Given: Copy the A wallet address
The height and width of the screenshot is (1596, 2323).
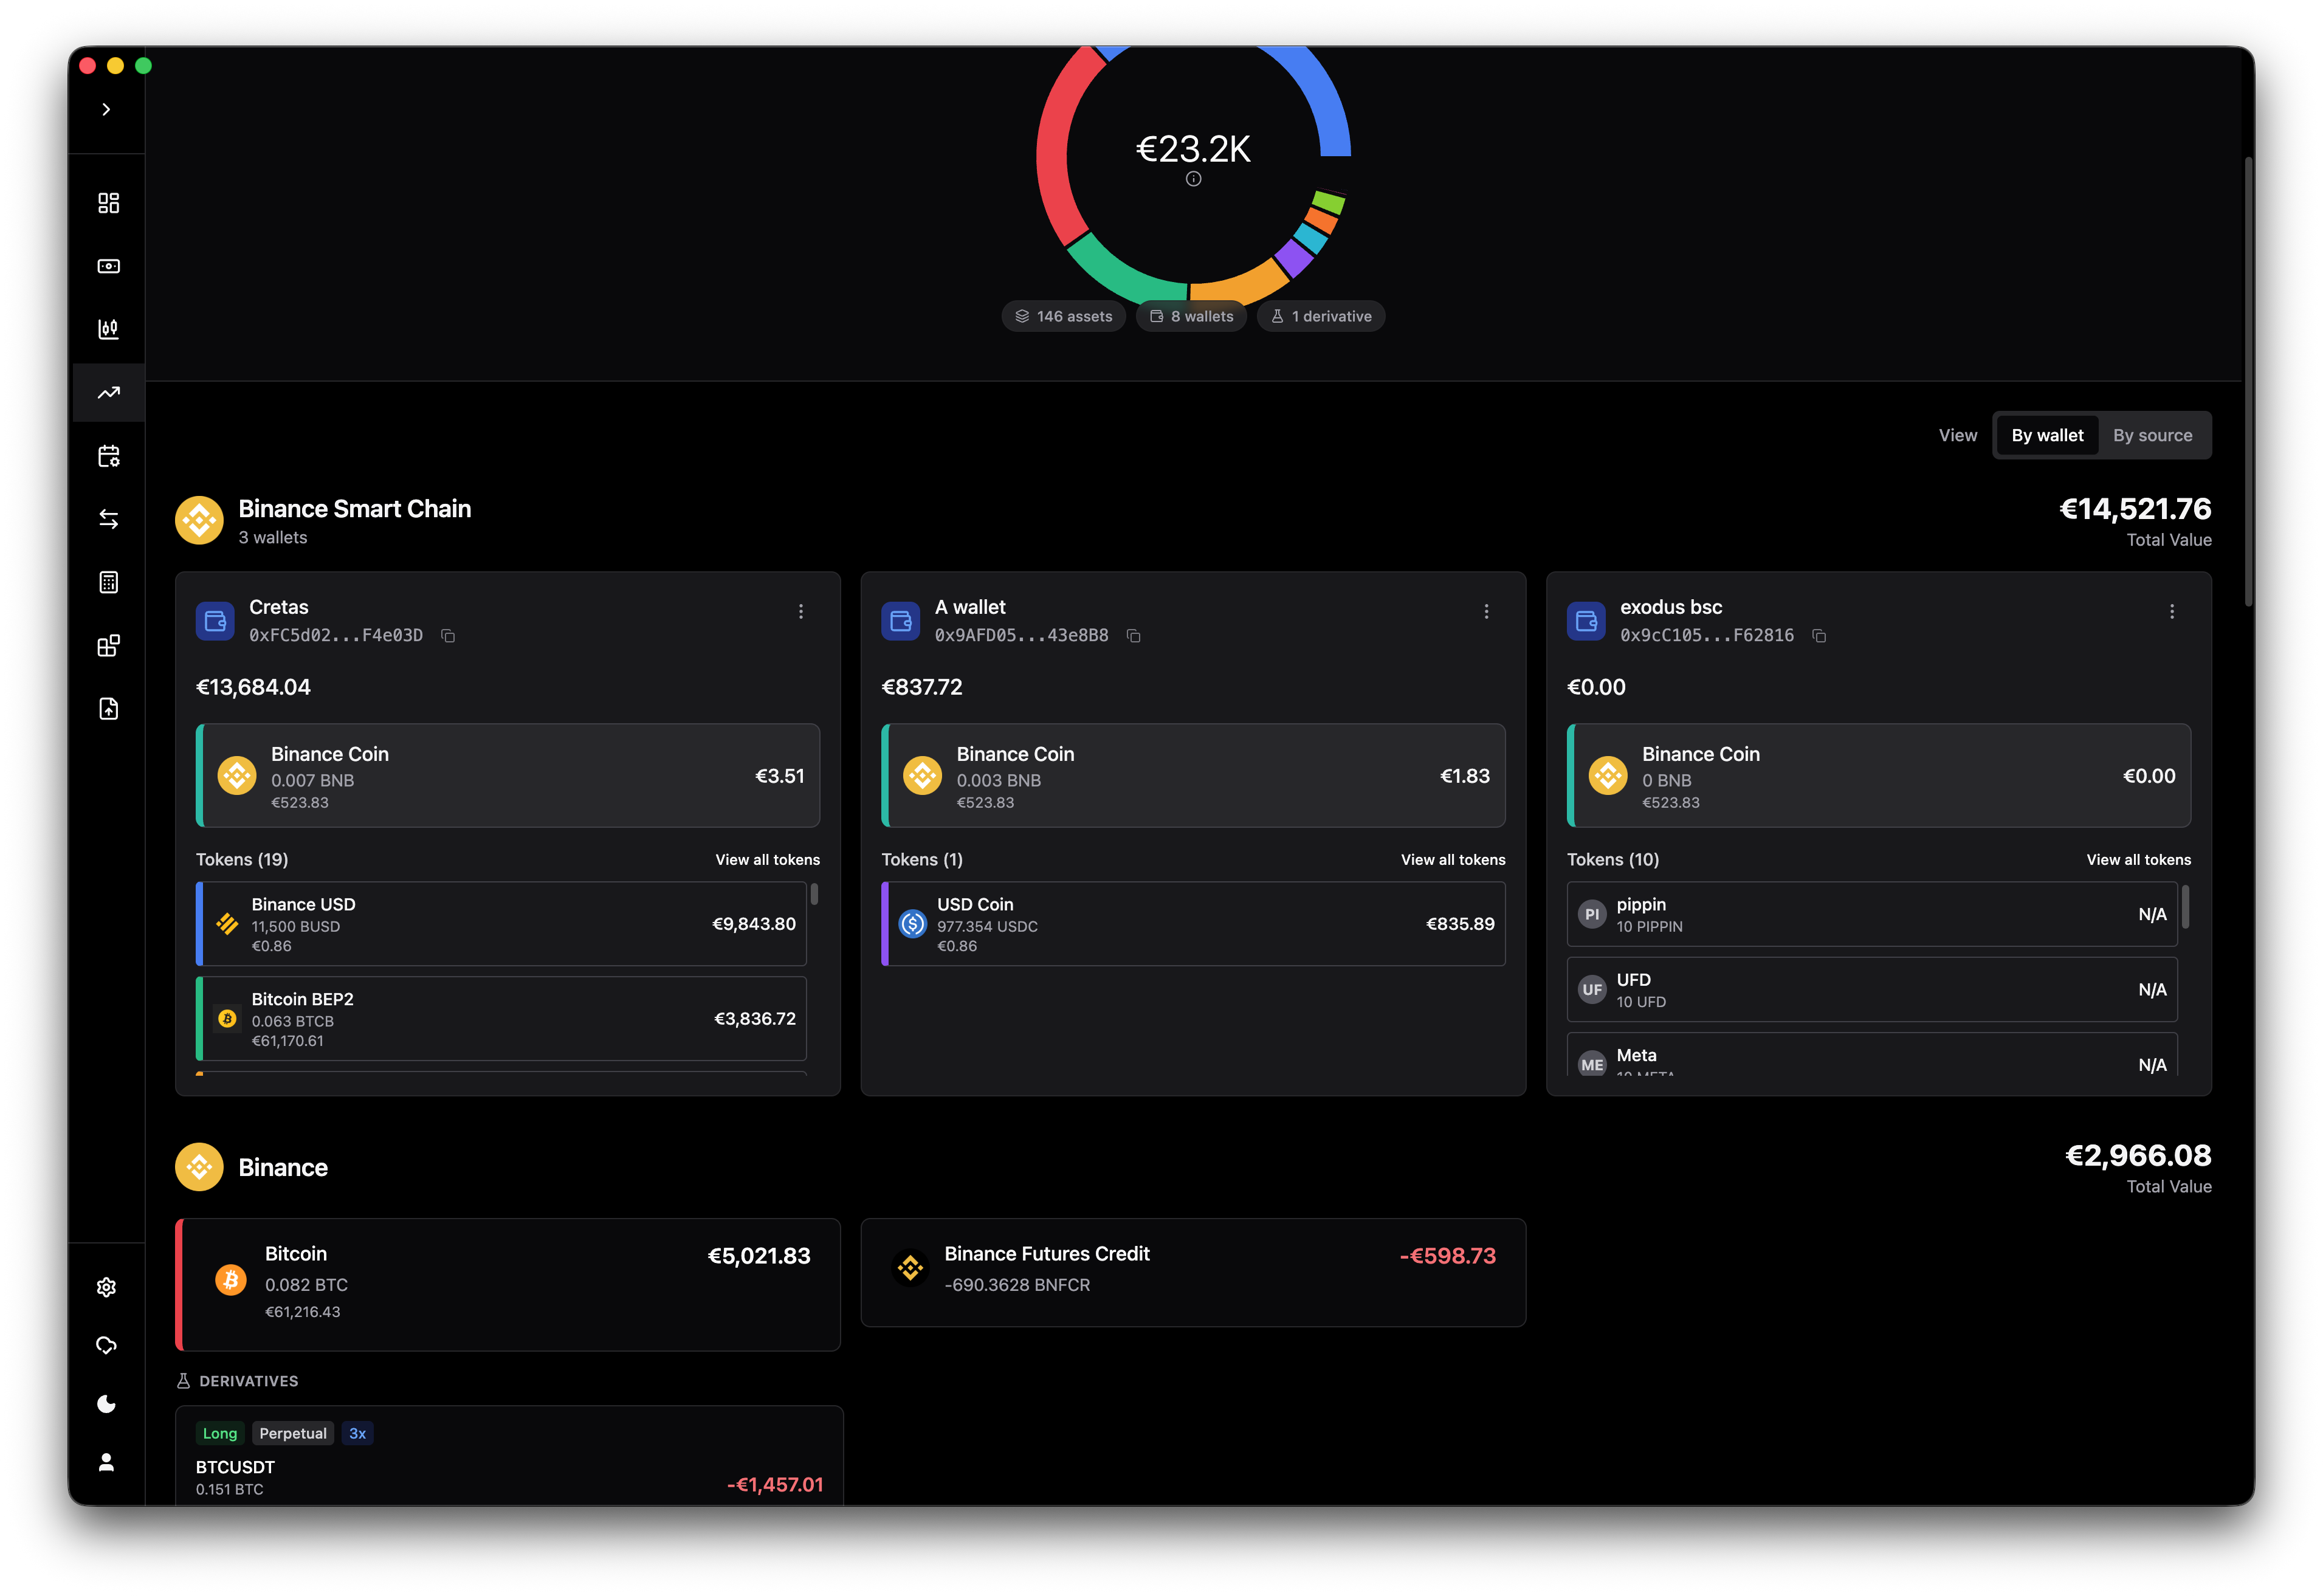Looking at the screenshot, I should (x=1133, y=636).
